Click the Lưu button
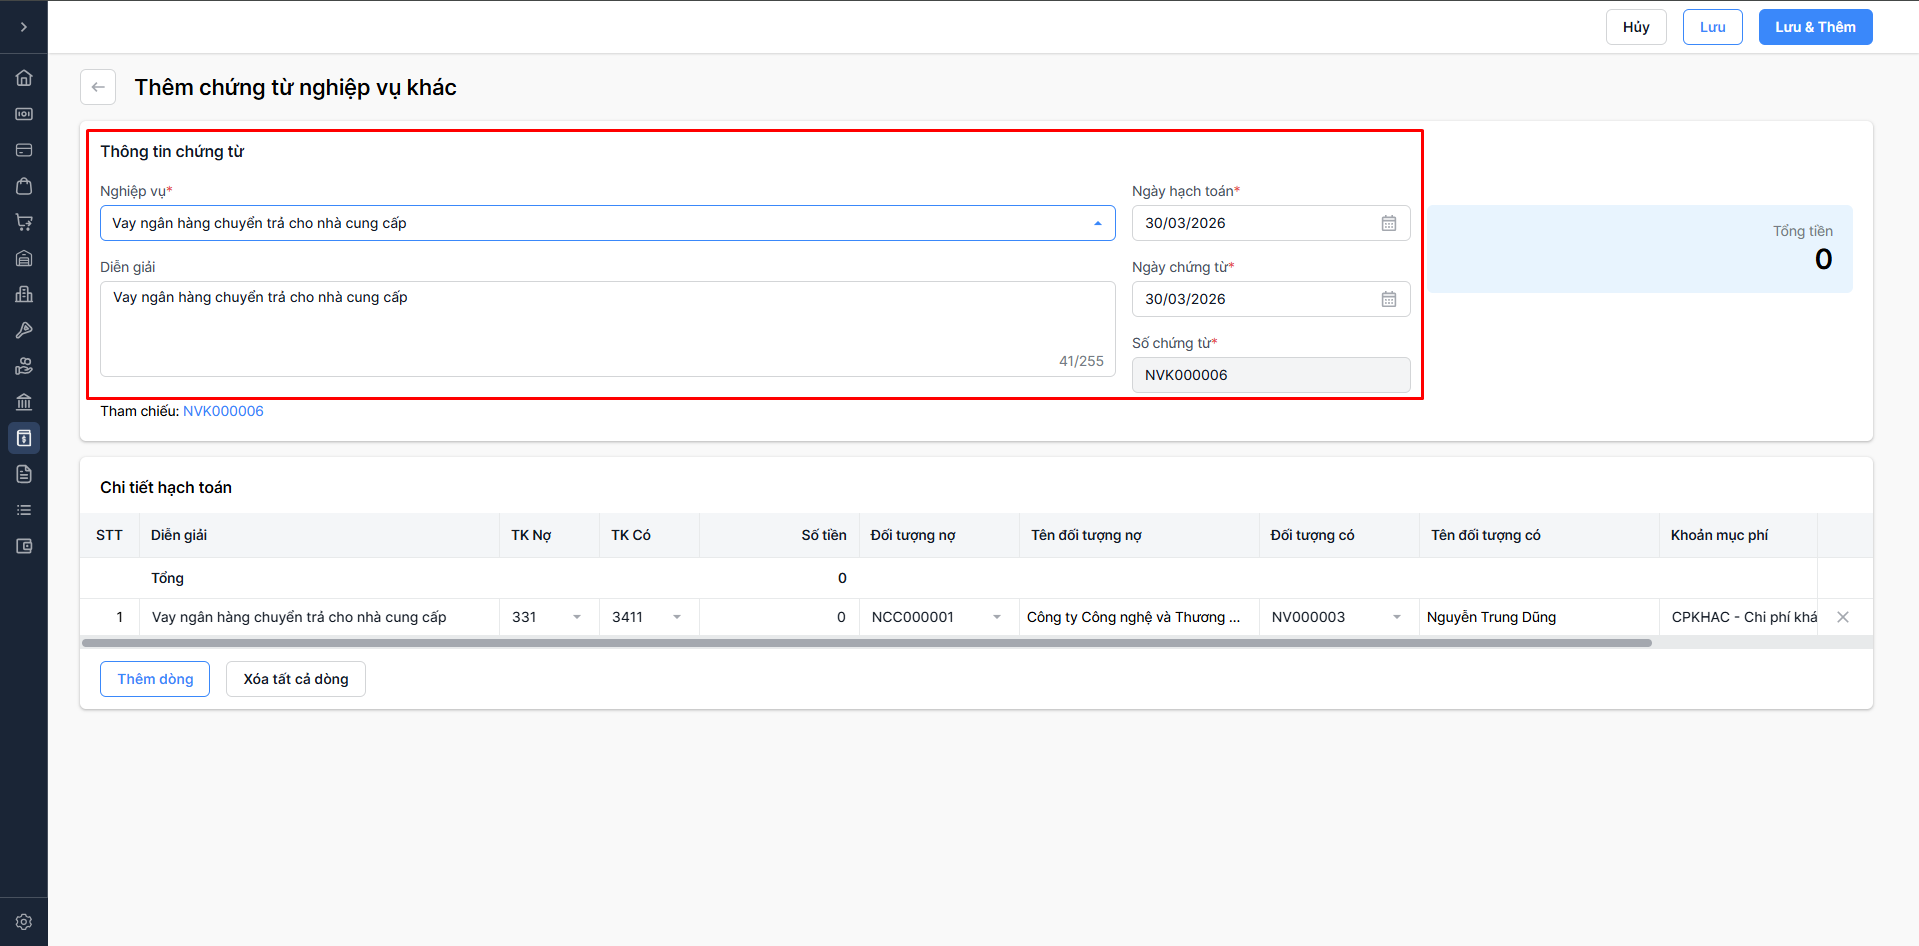Viewport: 1919px width, 946px height. coord(1713,27)
